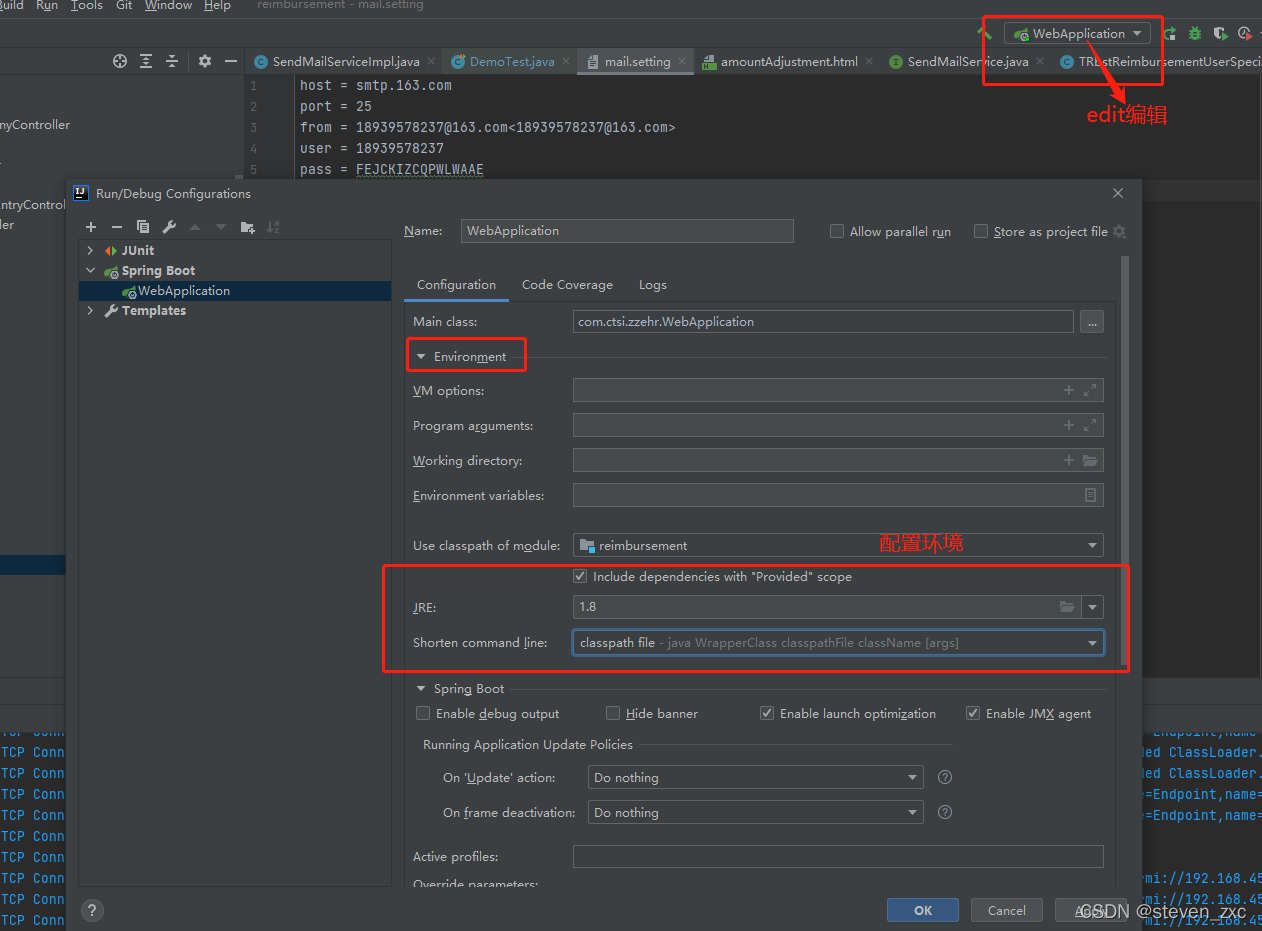The image size is (1262, 931).
Task: Expand all icon in Project panel toolbar
Action: click(146, 61)
